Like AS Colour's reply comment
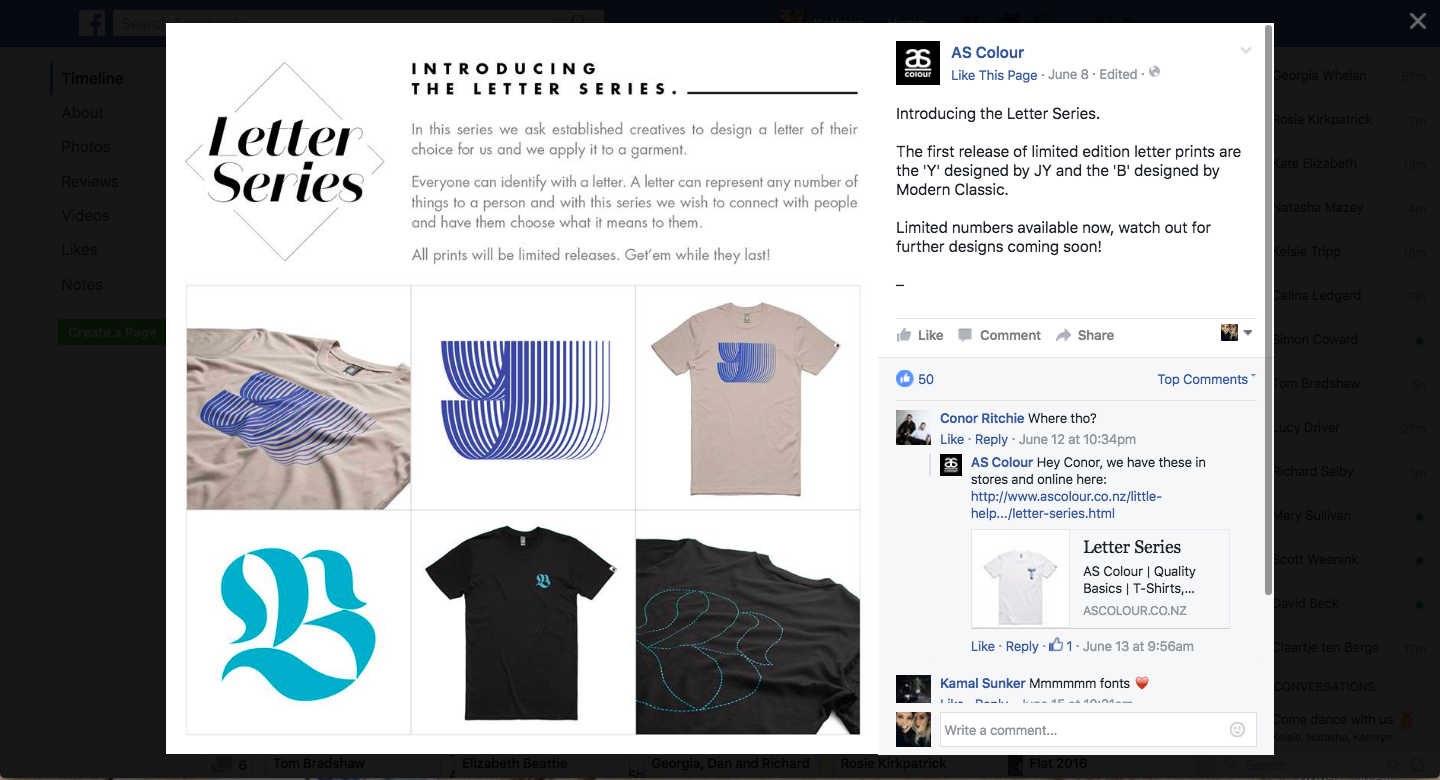This screenshot has width=1440, height=780. click(x=983, y=646)
